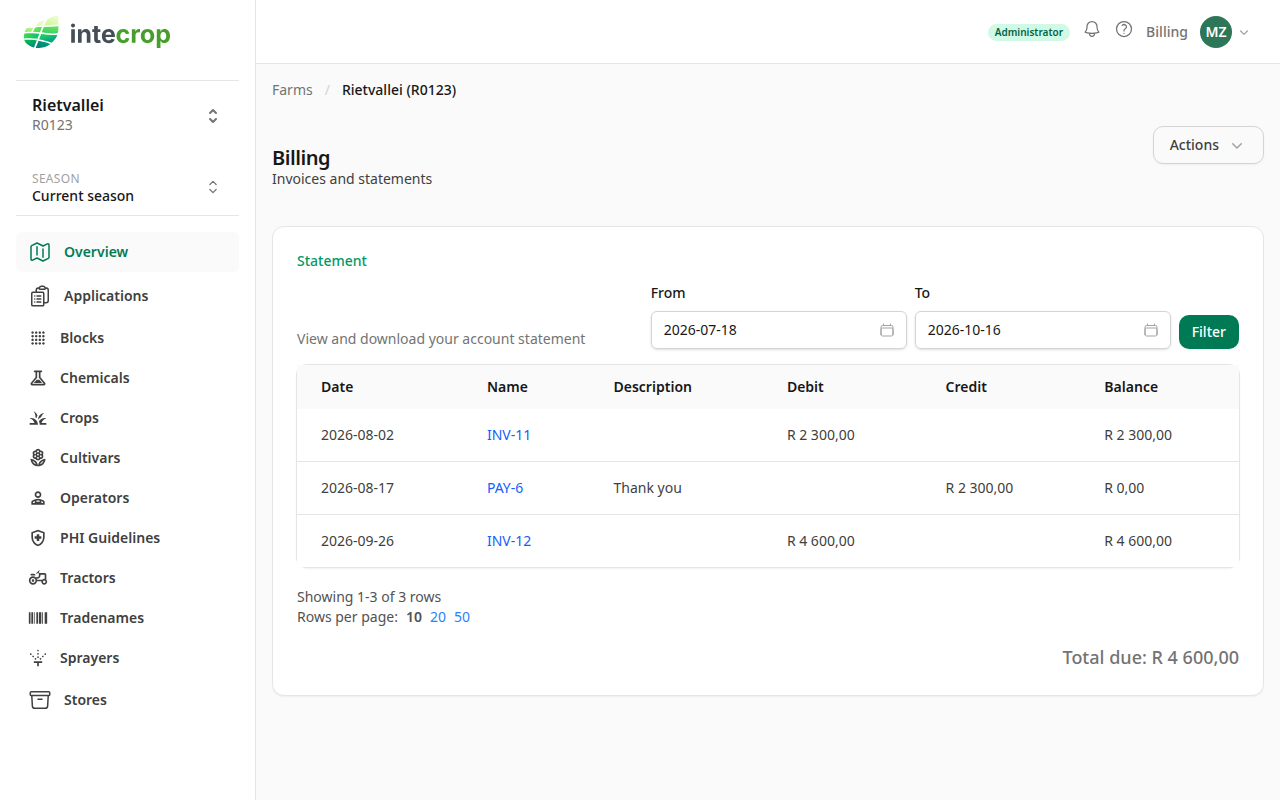Click the Chemicals flask icon
This screenshot has height=800, width=1280.
[38, 378]
